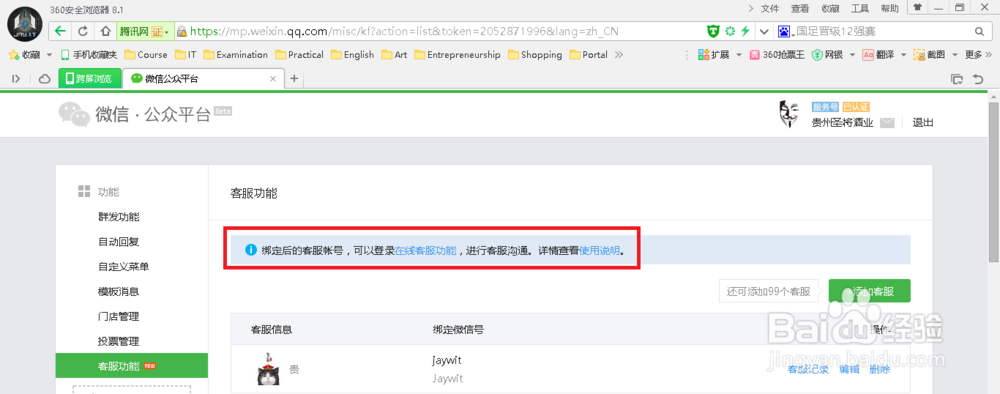Open the Practical bookmark folder

[300, 55]
